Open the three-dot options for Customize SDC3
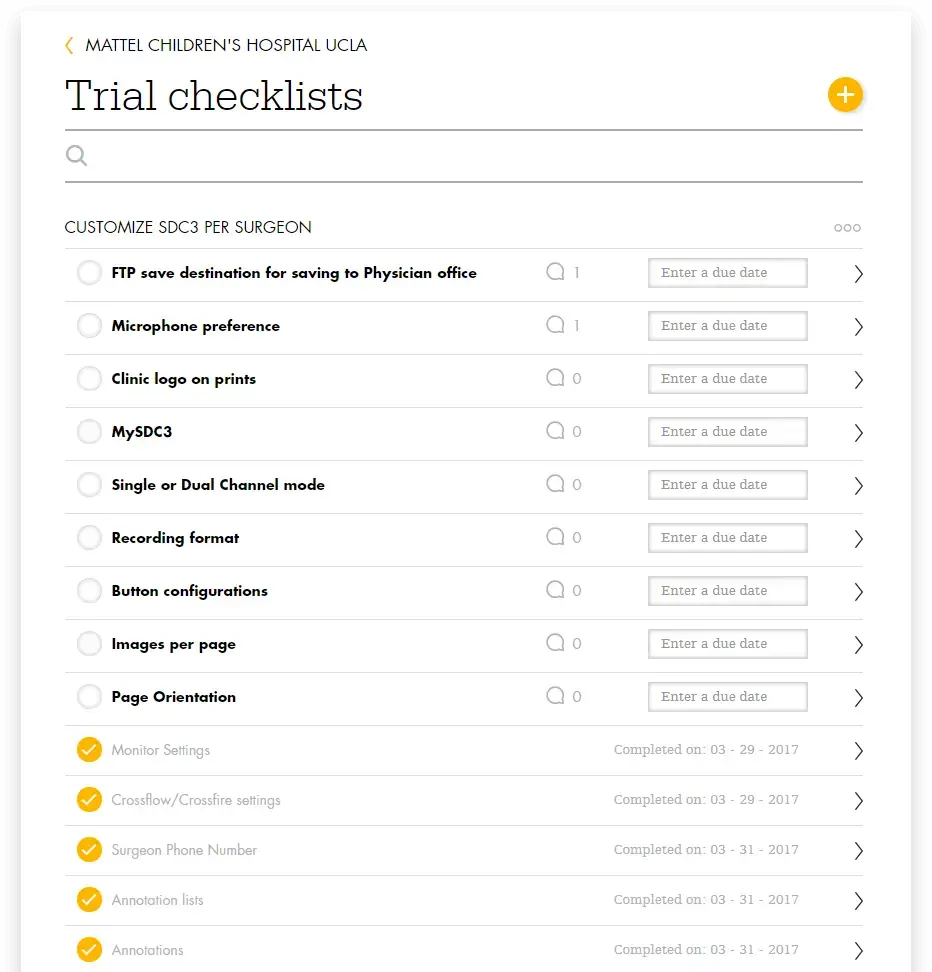This screenshot has width=932, height=972. point(847,228)
